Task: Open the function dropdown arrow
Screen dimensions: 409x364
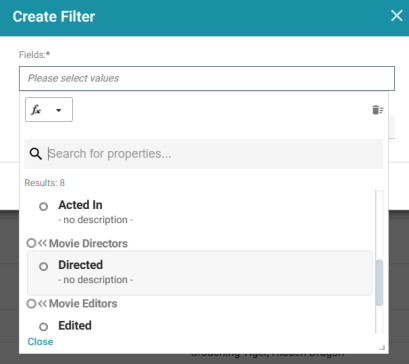Action: 59,110
